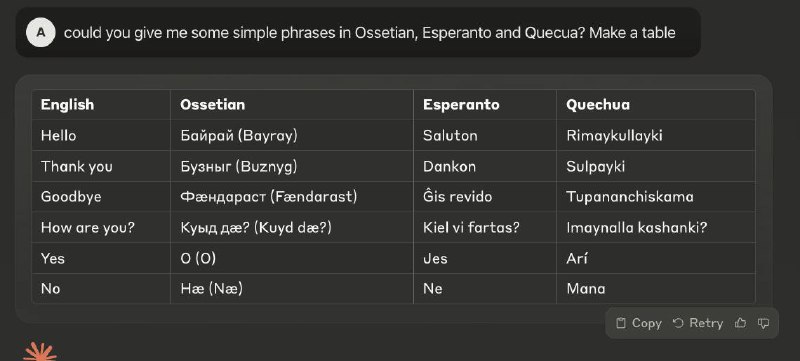Image resolution: width=800 pixels, height=361 pixels.
Task: Click the orange Claude starburst logo
Action: point(40,352)
